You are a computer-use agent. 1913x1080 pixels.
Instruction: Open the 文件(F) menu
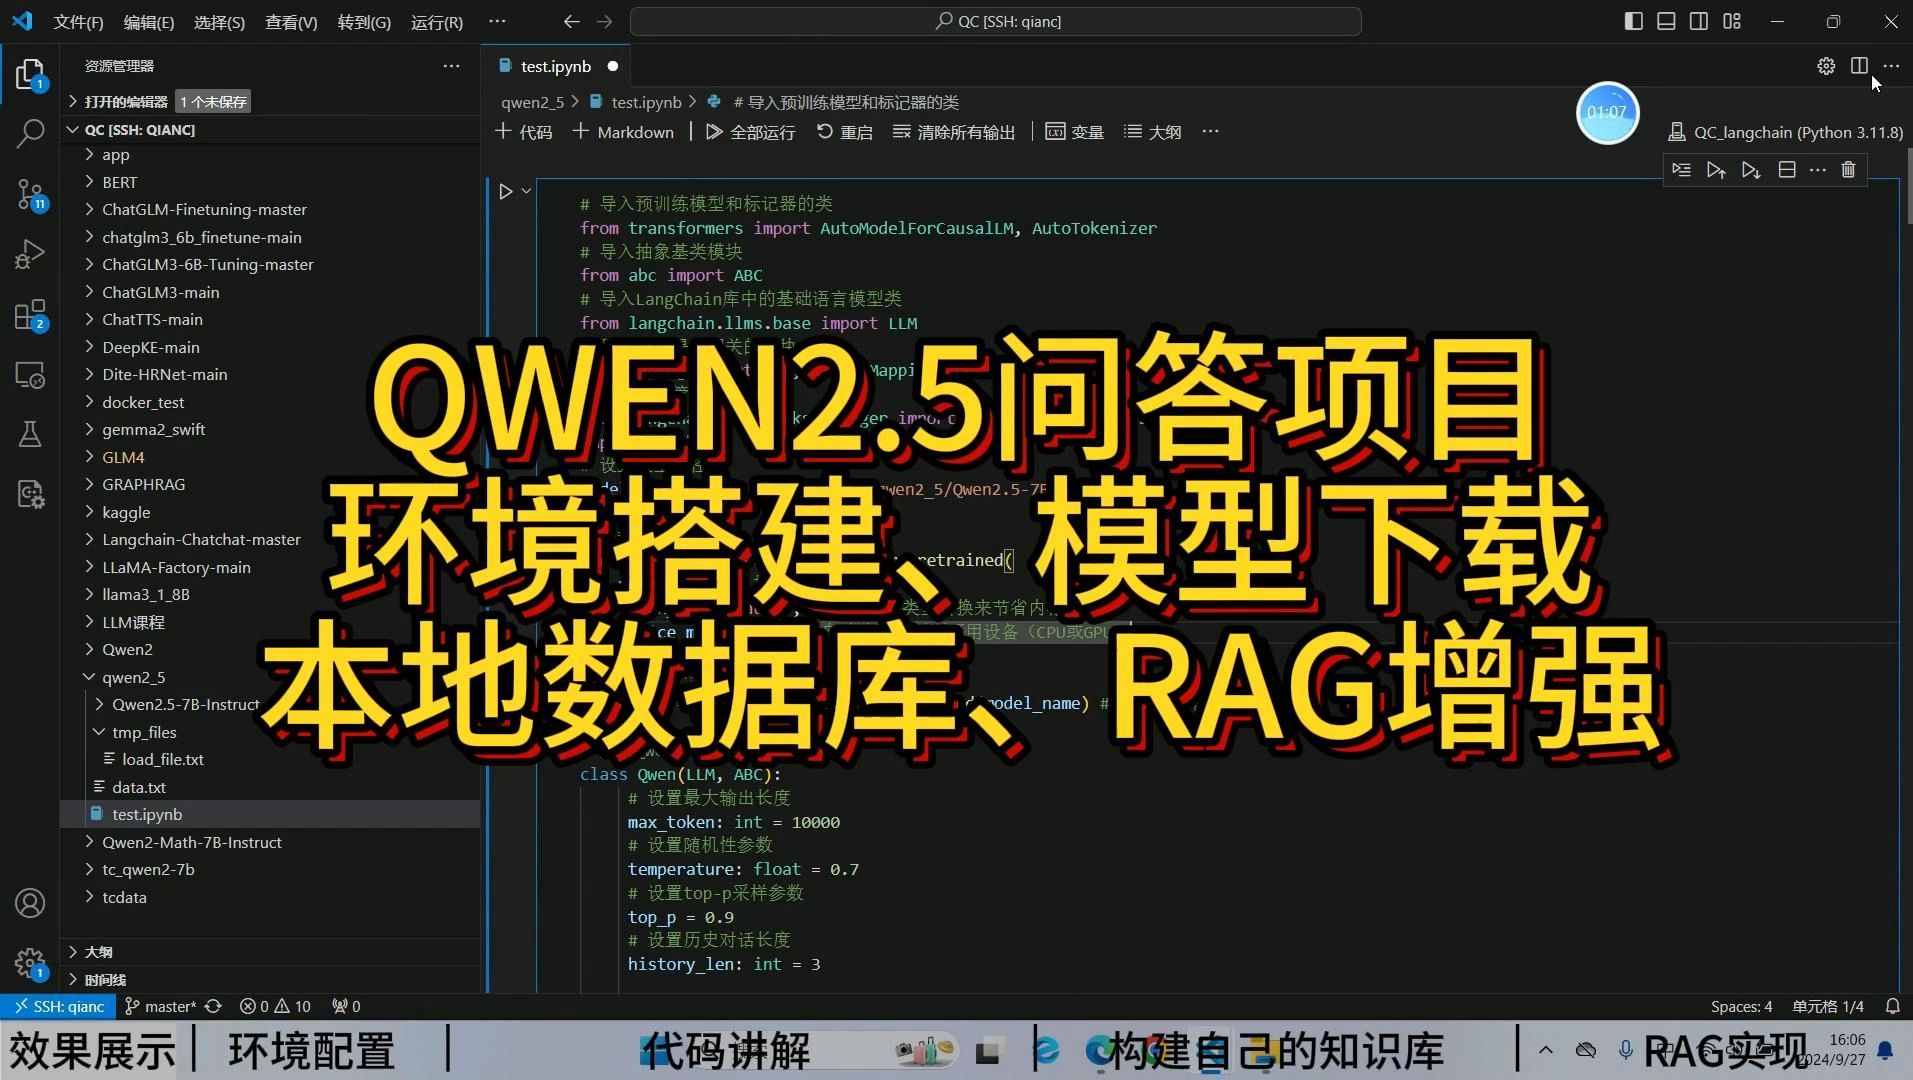pyautogui.click(x=78, y=22)
